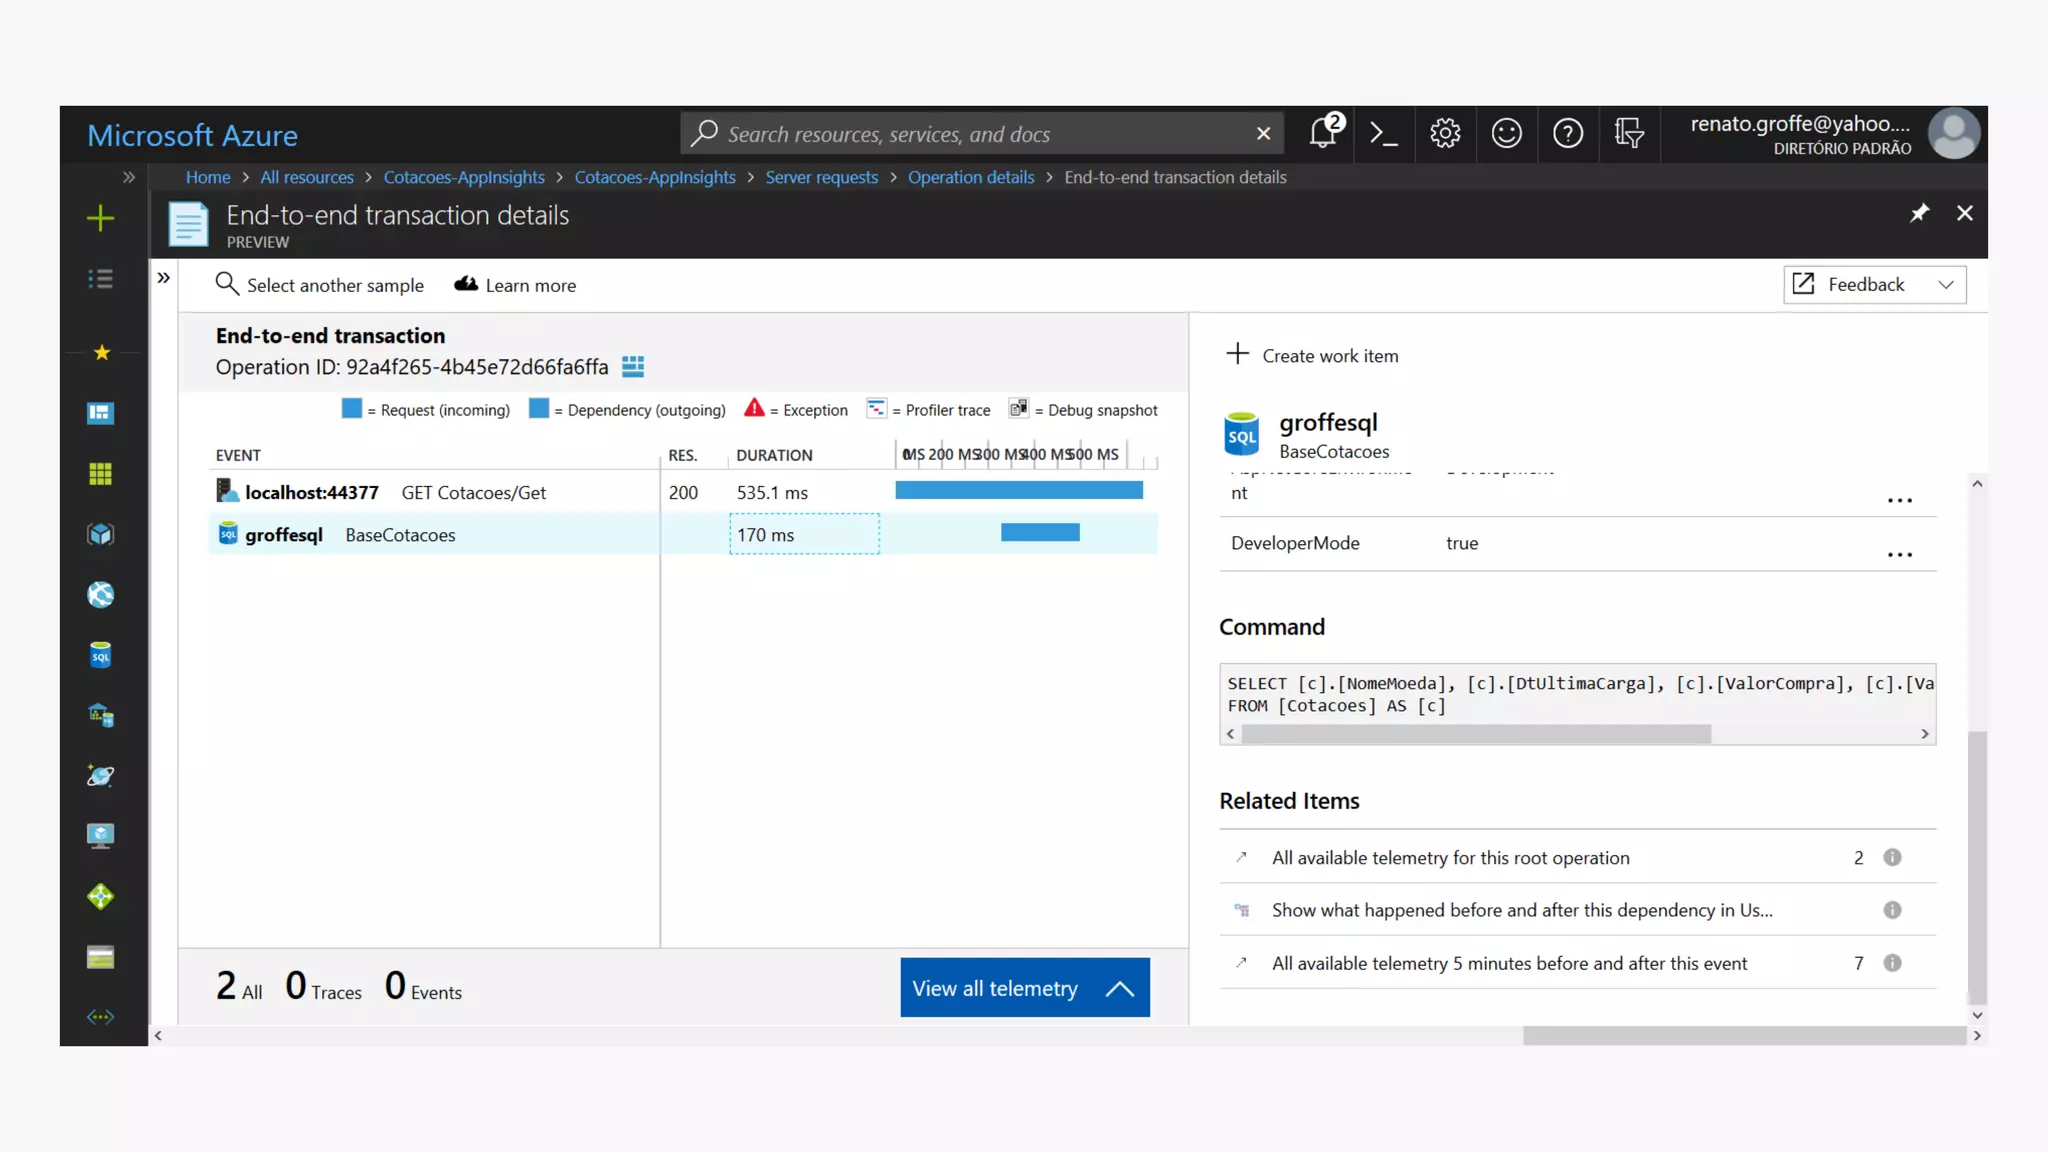Screen dimensions: 2048x1152
Task: Go to Server requests breadcrumb
Action: (x=821, y=177)
